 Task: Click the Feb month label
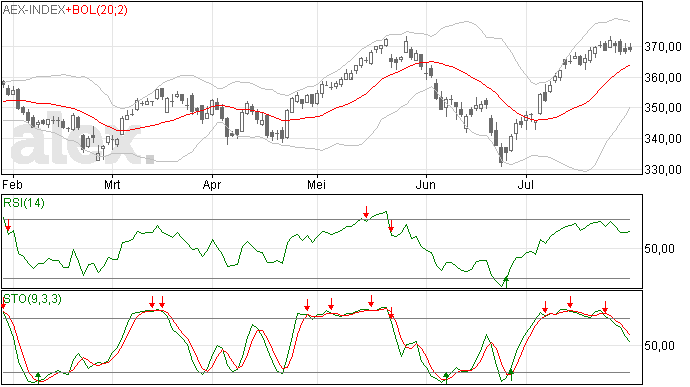(x=12, y=184)
